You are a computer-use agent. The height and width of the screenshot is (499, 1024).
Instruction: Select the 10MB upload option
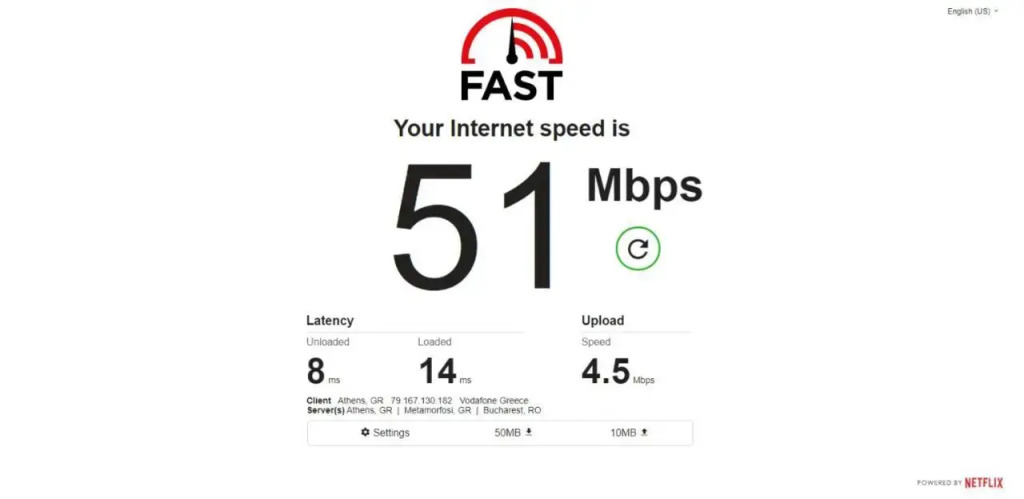629,432
